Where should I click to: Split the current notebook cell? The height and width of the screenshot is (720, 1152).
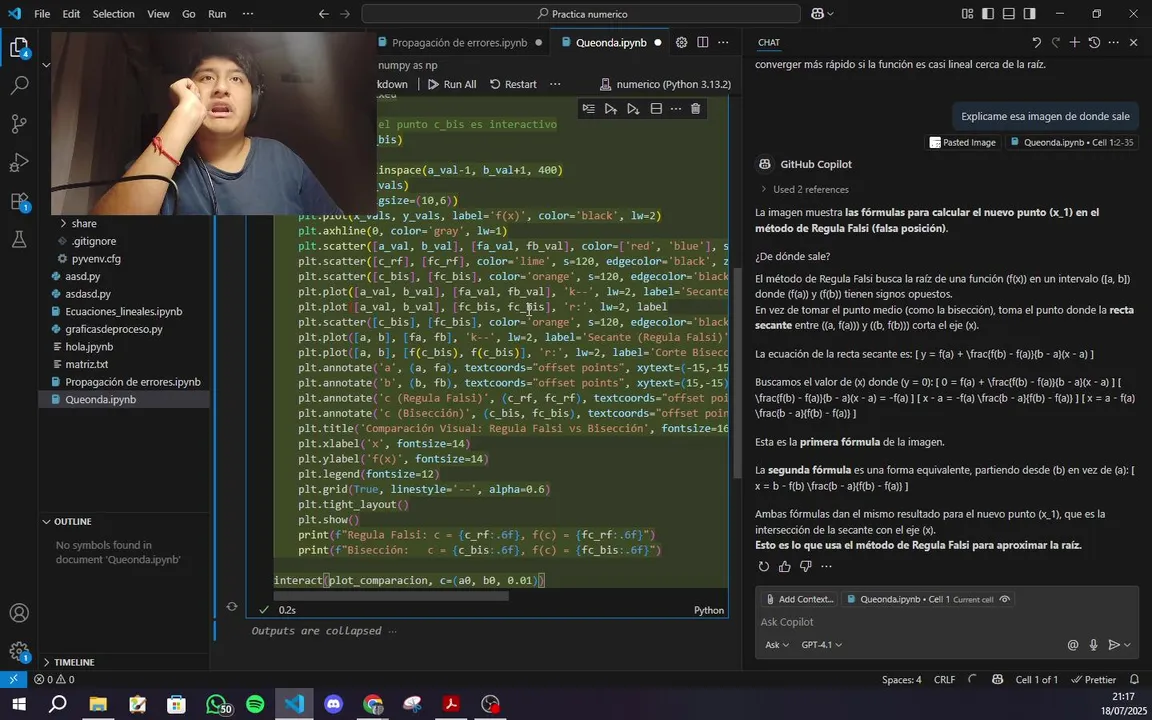(x=656, y=109)
